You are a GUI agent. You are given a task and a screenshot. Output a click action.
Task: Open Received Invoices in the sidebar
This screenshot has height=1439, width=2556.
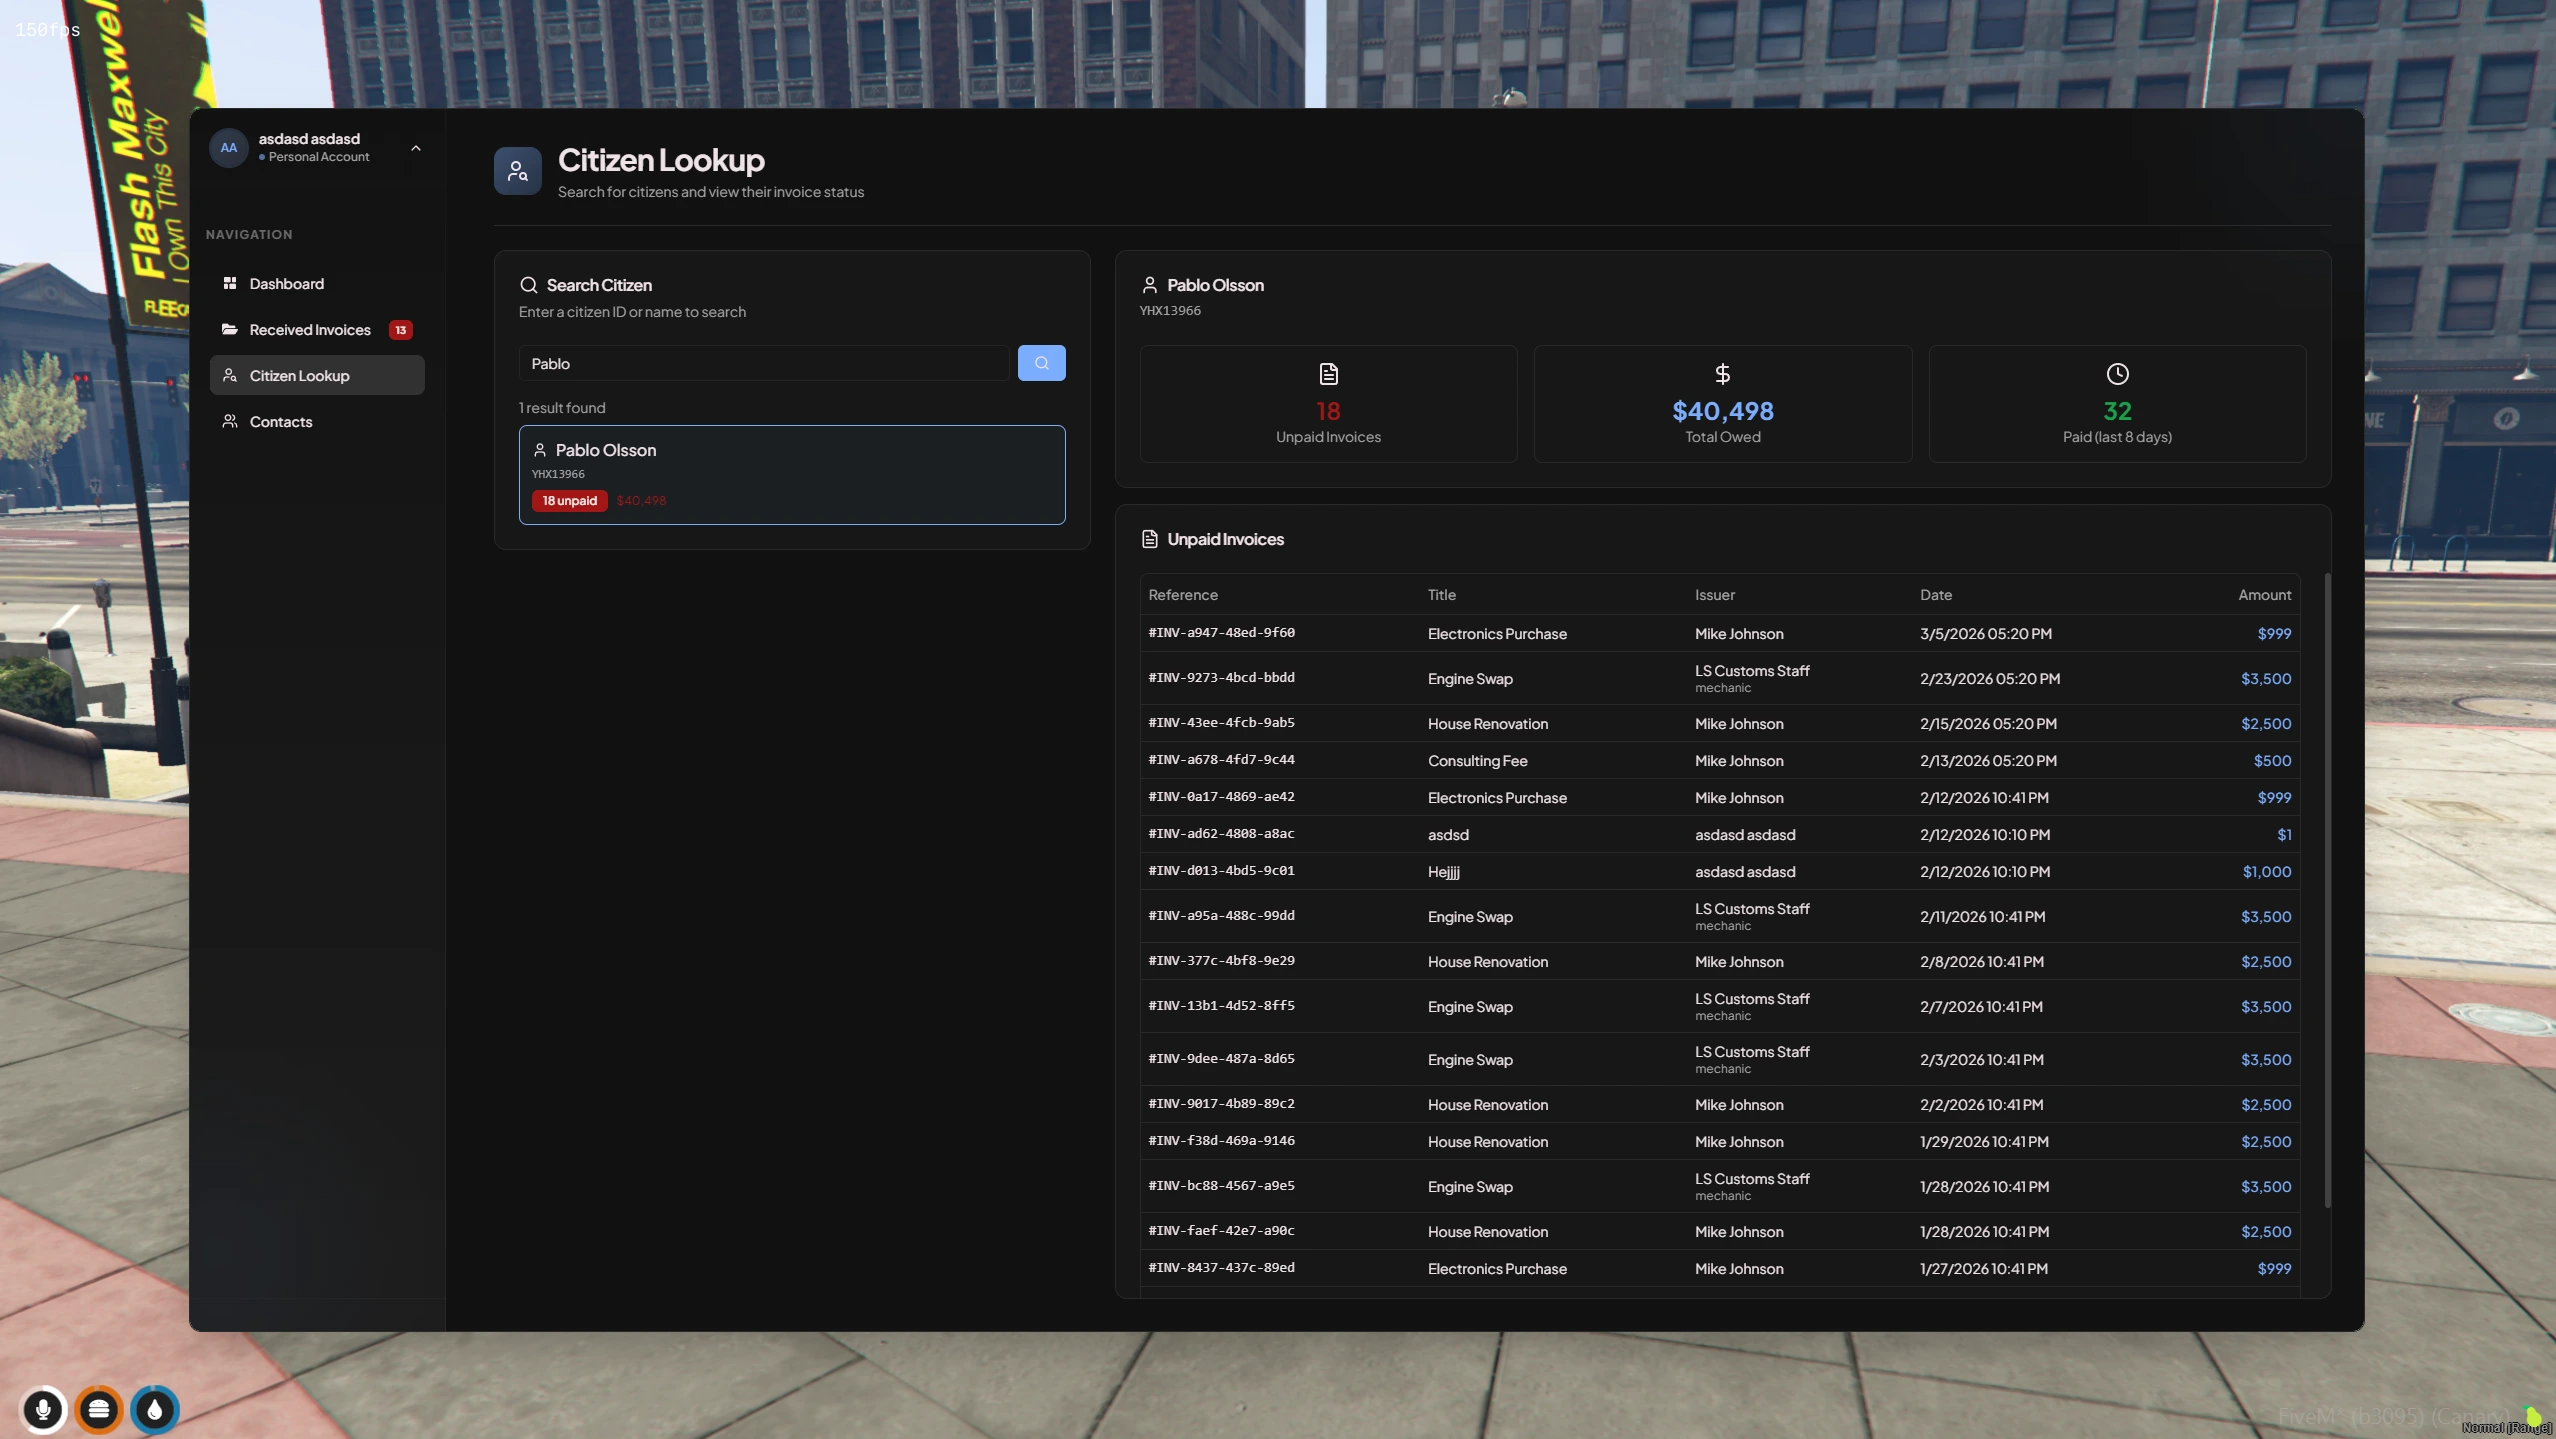click(x=309, y=329)
